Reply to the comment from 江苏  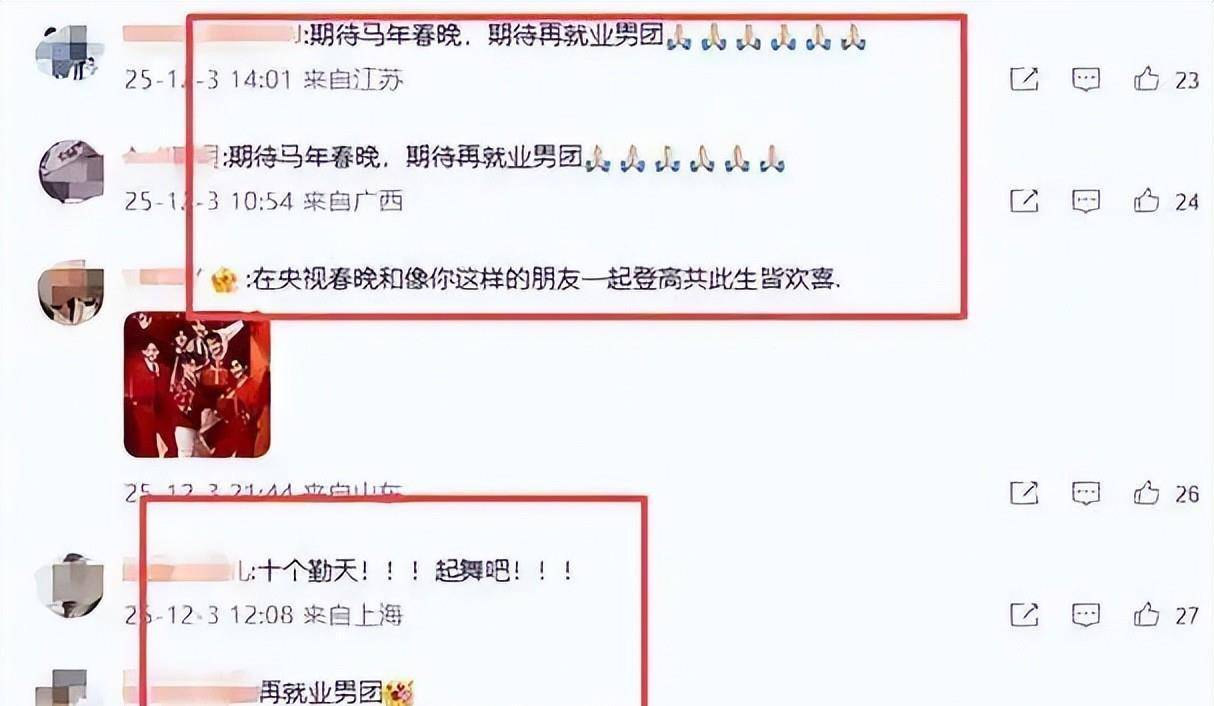[1086, 80]
